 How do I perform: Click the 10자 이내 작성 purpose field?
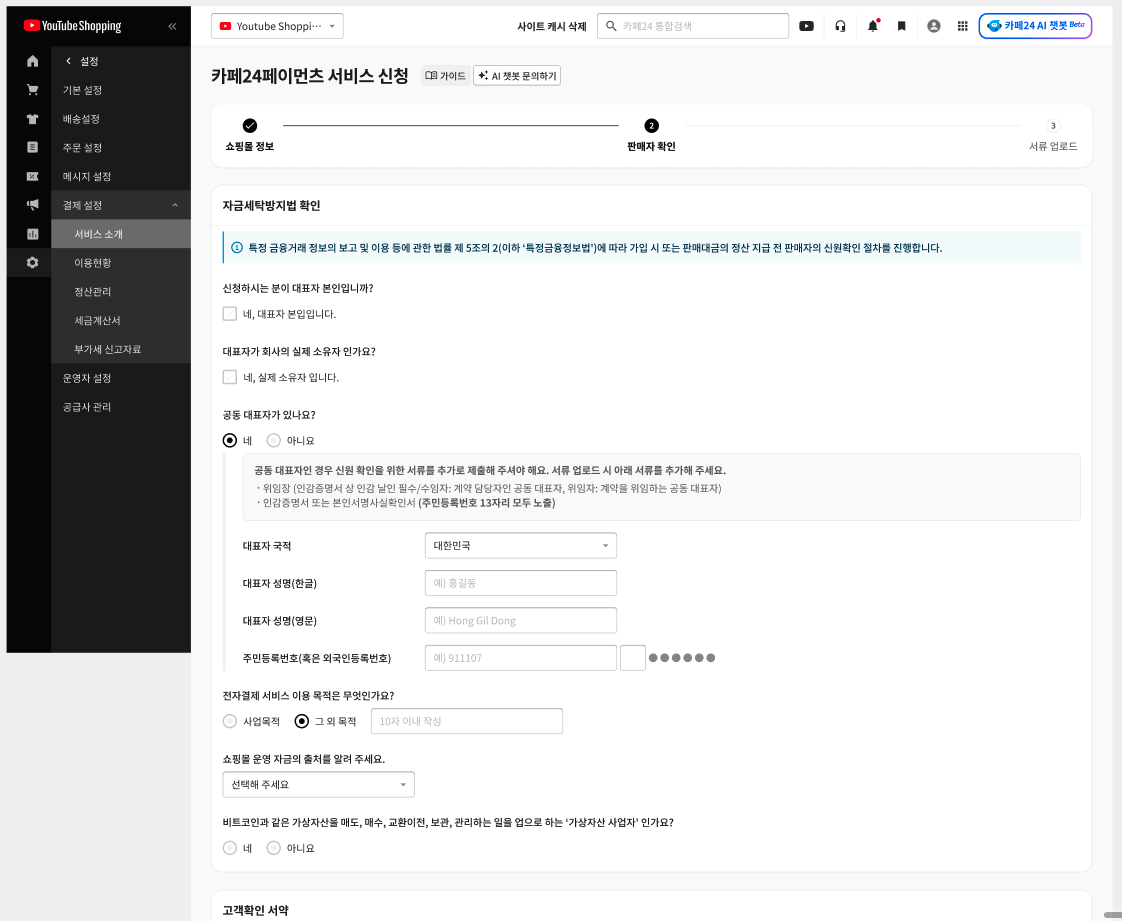467,721
